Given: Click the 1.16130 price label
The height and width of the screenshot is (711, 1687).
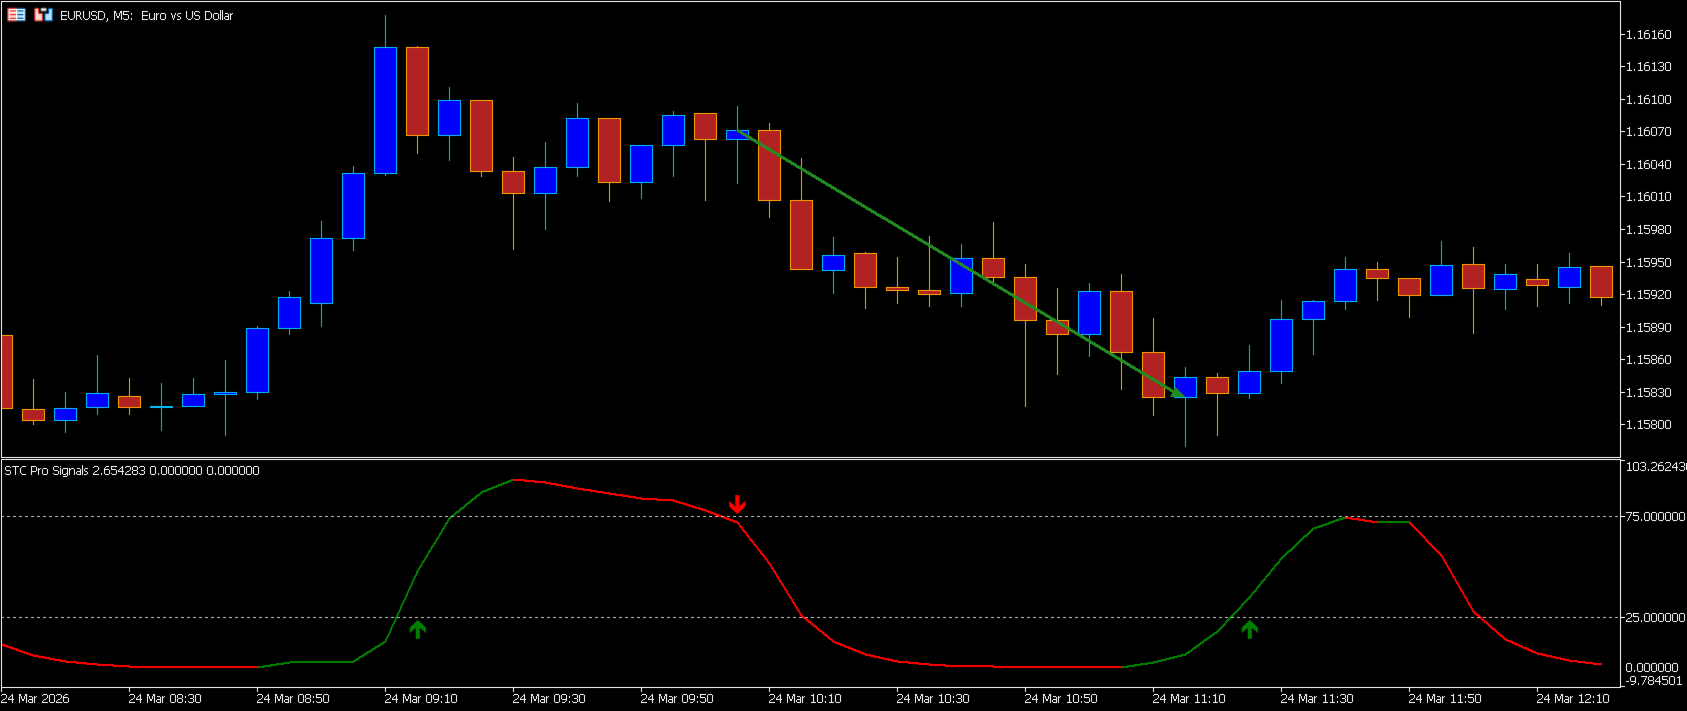Looking at the screenshot, I should (1648, 67).
